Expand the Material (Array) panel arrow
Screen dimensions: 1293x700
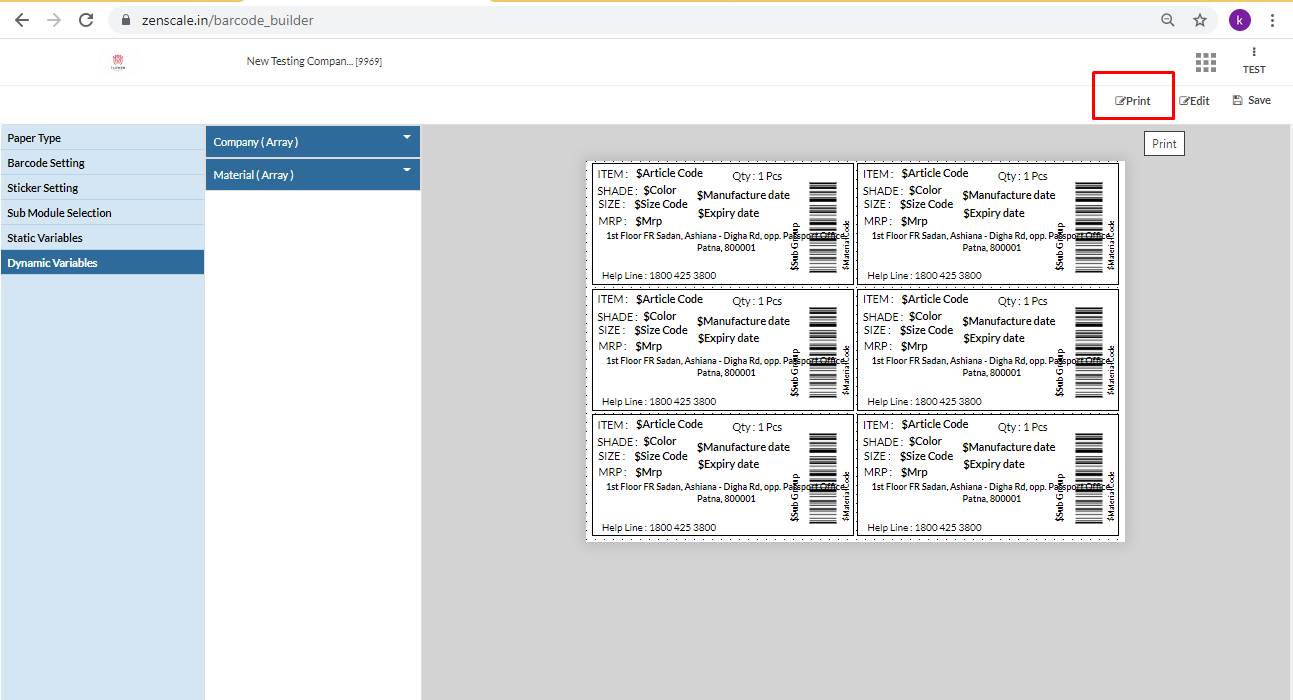pyautogui.click(x=407, y=170)
